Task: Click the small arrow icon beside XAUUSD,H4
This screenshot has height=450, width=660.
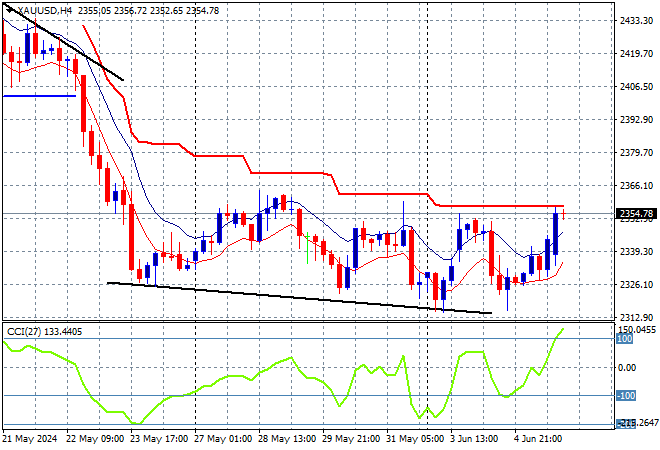Action: click(9, 10)
